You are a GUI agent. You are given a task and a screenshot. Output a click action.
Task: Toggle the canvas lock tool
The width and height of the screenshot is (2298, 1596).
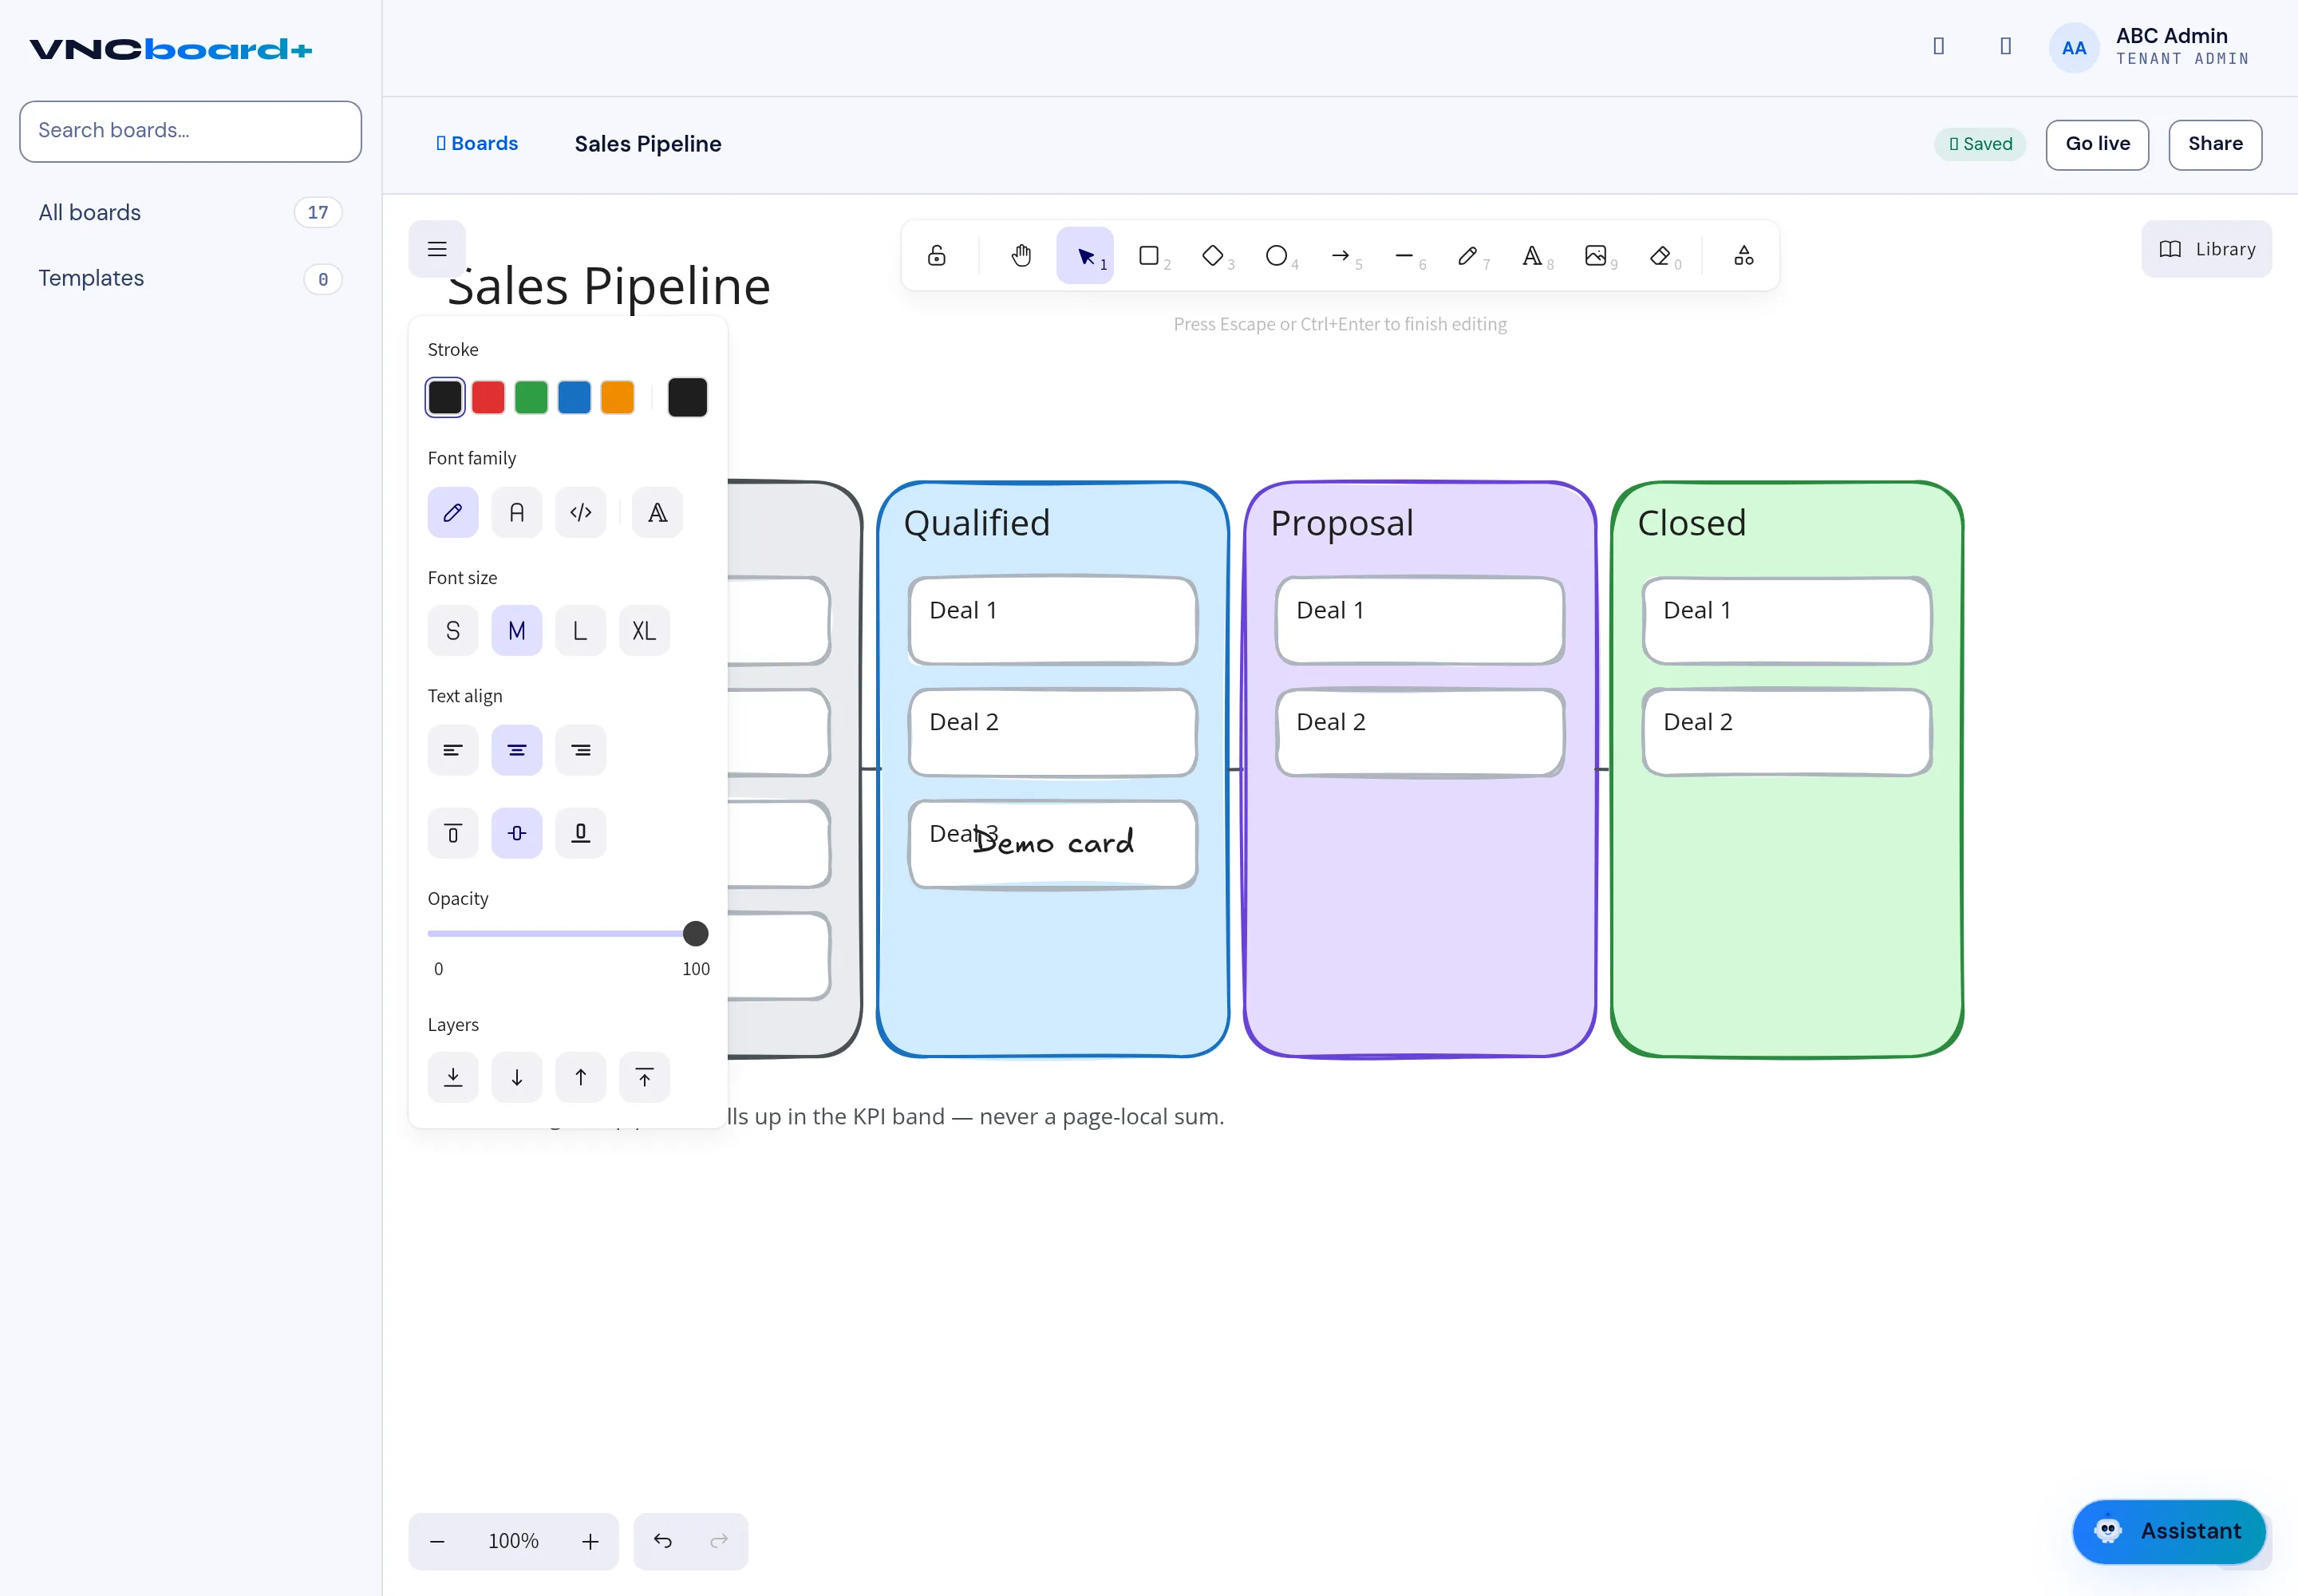pos(936,256)
